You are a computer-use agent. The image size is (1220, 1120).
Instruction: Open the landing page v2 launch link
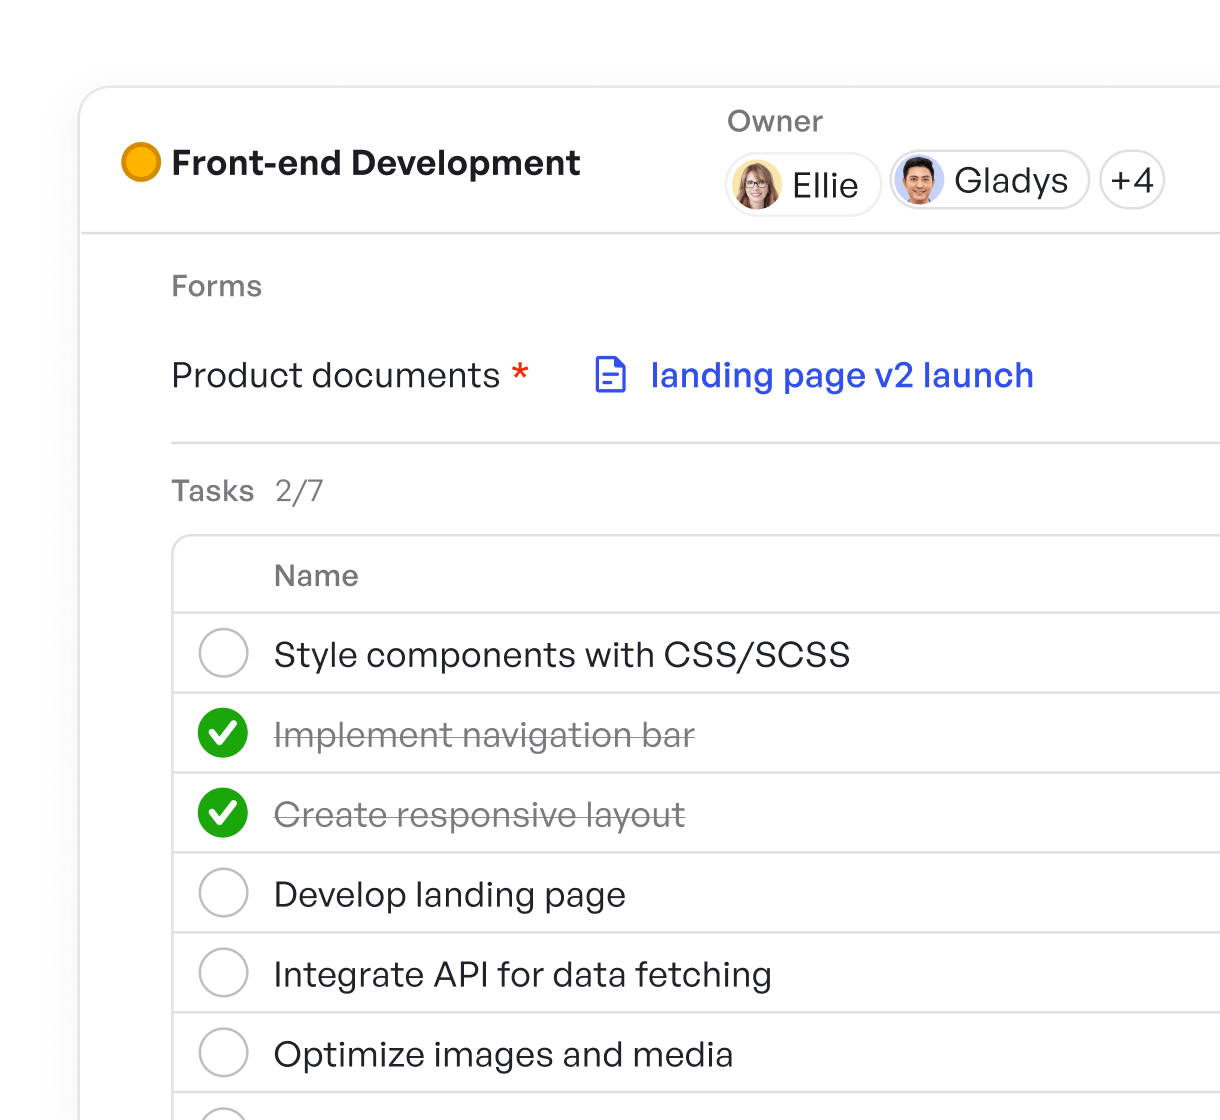tap(842, 376)
